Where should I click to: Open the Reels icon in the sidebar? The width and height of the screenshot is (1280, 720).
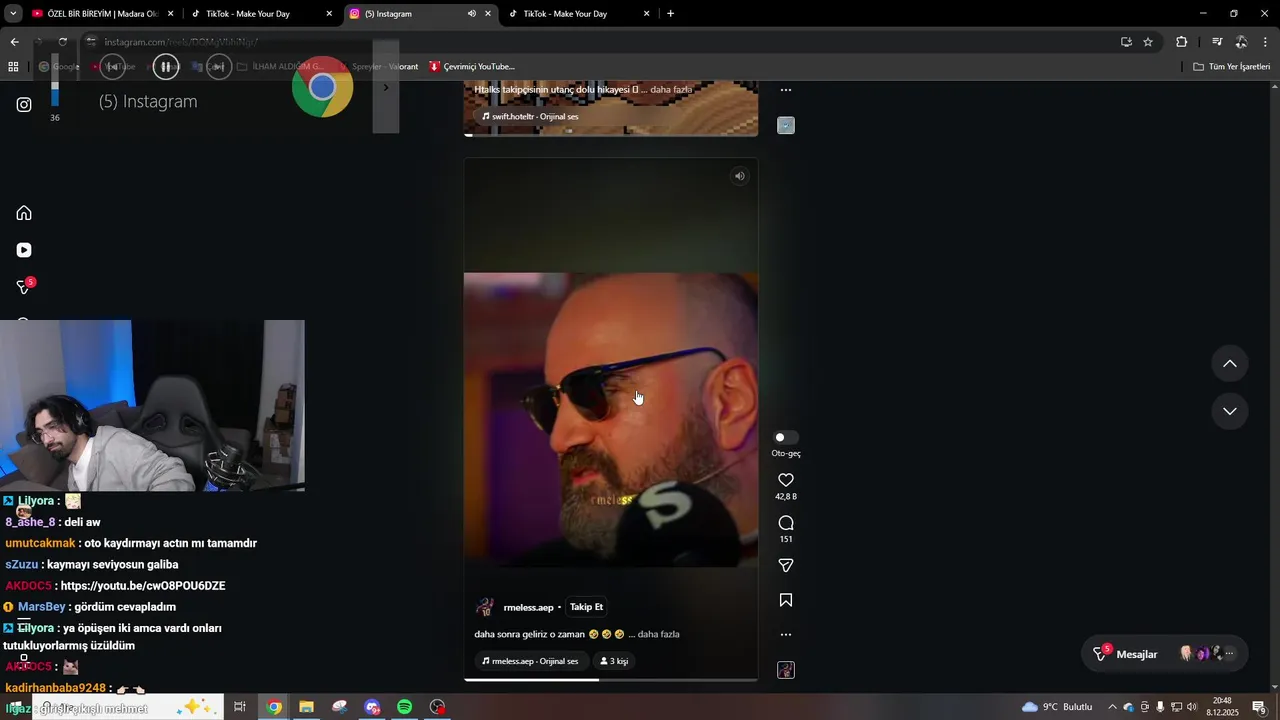coord(24,250)
